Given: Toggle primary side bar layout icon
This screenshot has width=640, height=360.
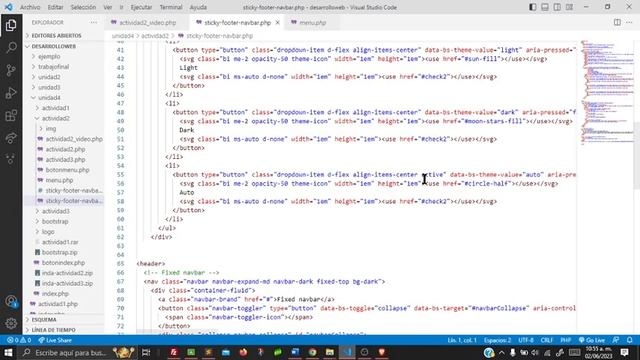Looking at the screenshot, I should pyautogui.click(x=533, y=7).
